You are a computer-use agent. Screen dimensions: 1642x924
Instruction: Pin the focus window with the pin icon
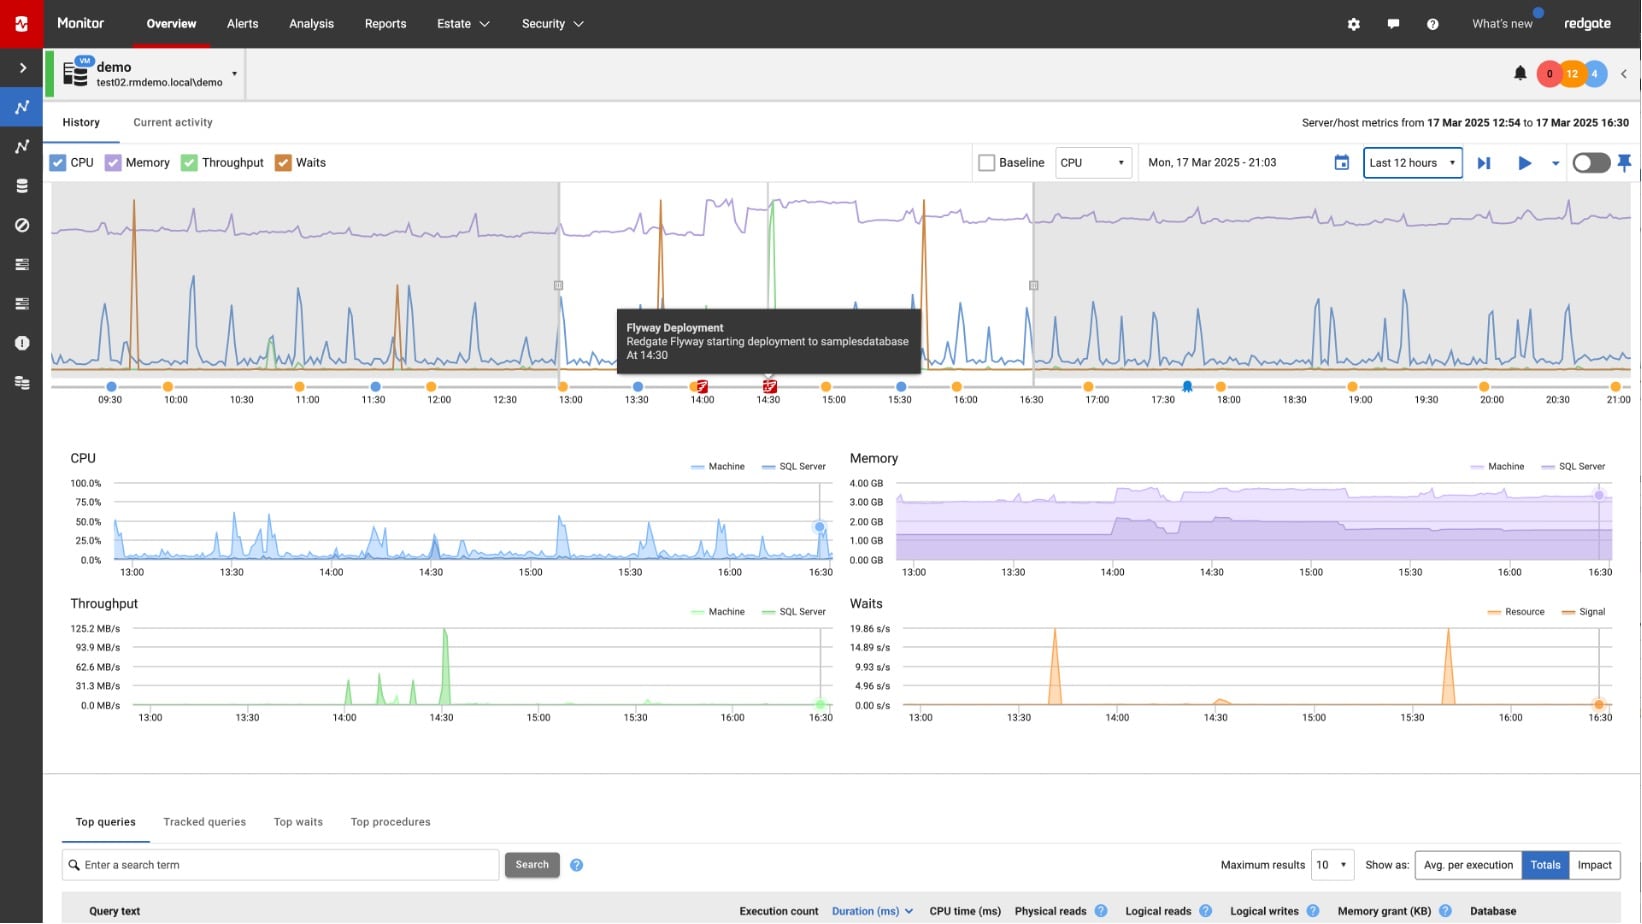click(1625, 162)
